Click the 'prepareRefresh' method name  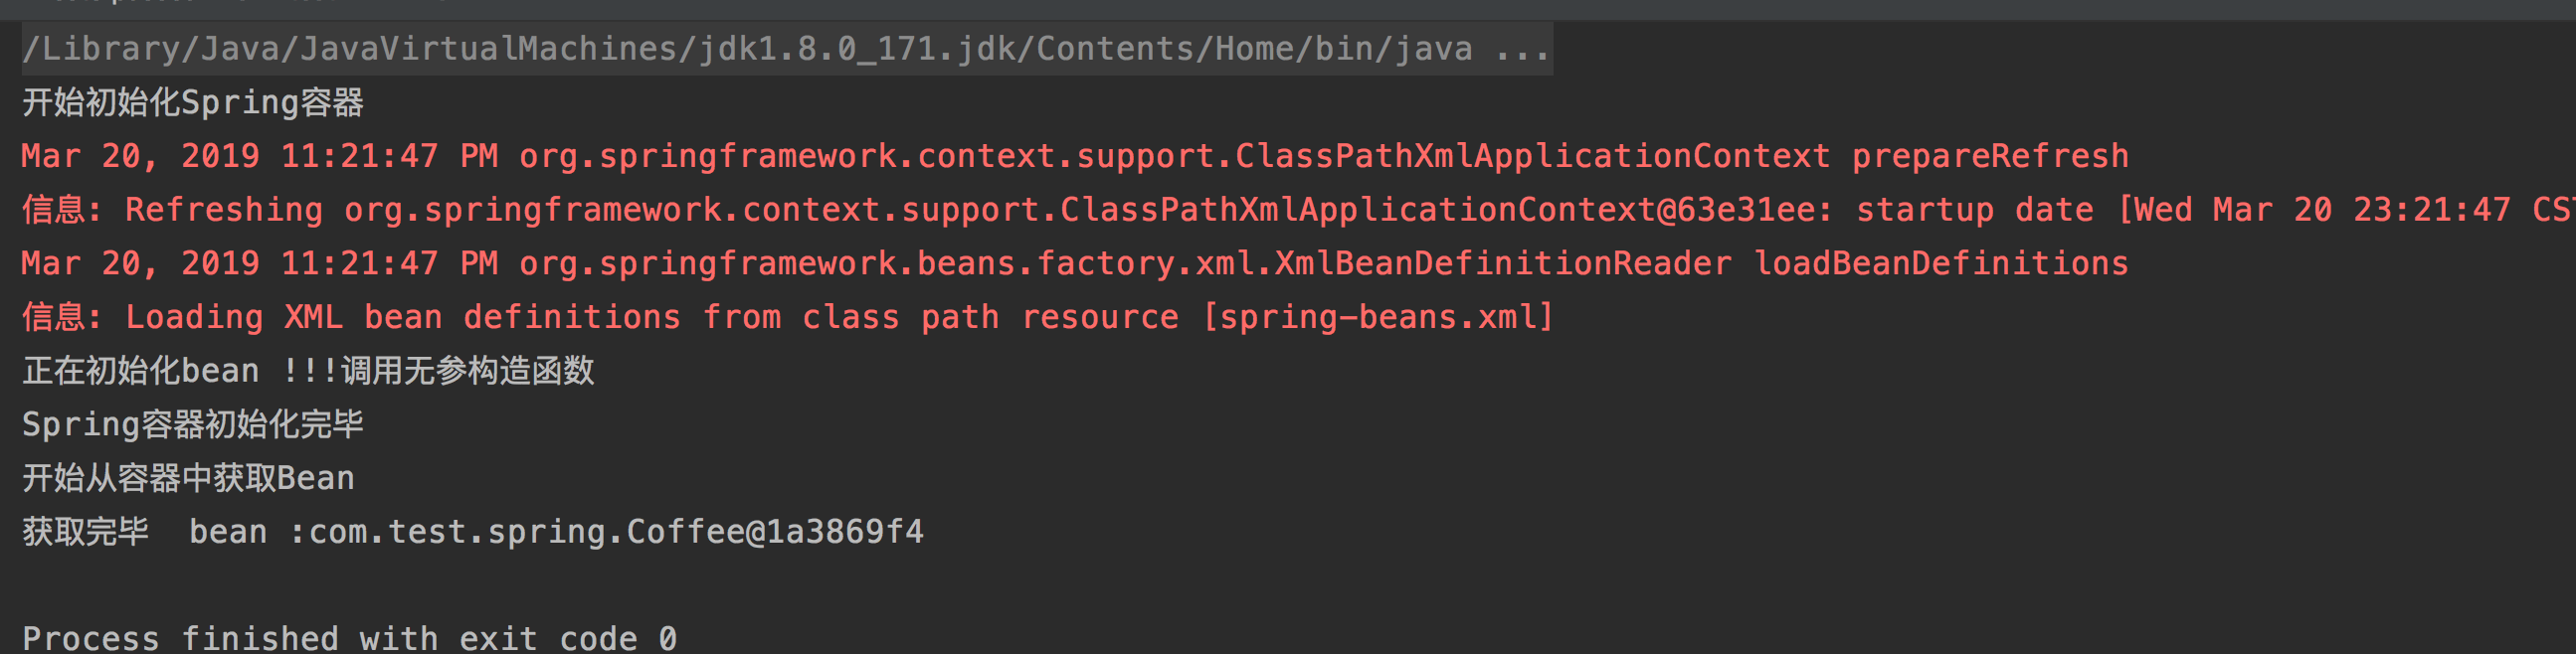[1989, 156]
